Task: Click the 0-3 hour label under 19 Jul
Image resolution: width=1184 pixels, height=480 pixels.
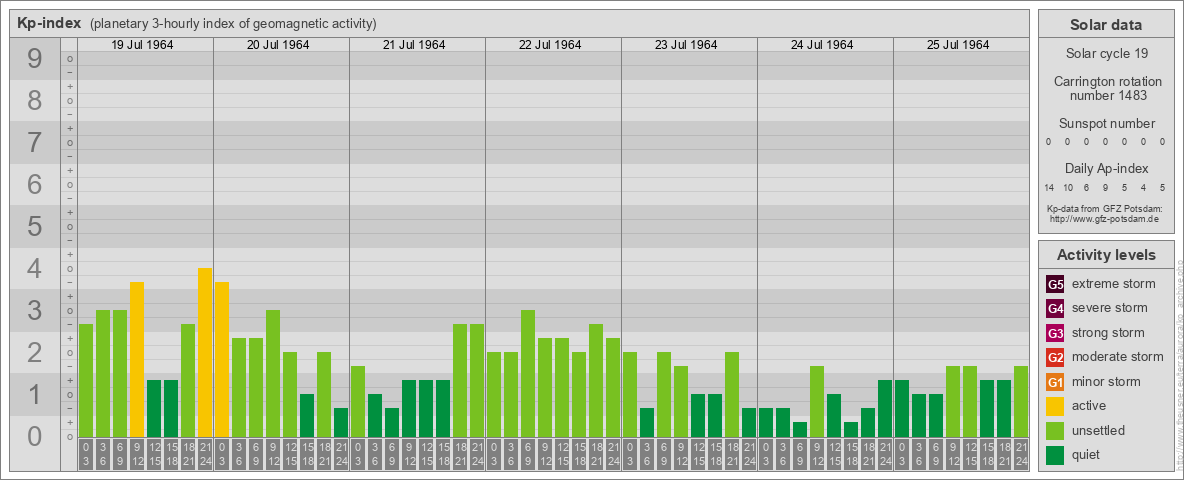Action: point(85,454)
